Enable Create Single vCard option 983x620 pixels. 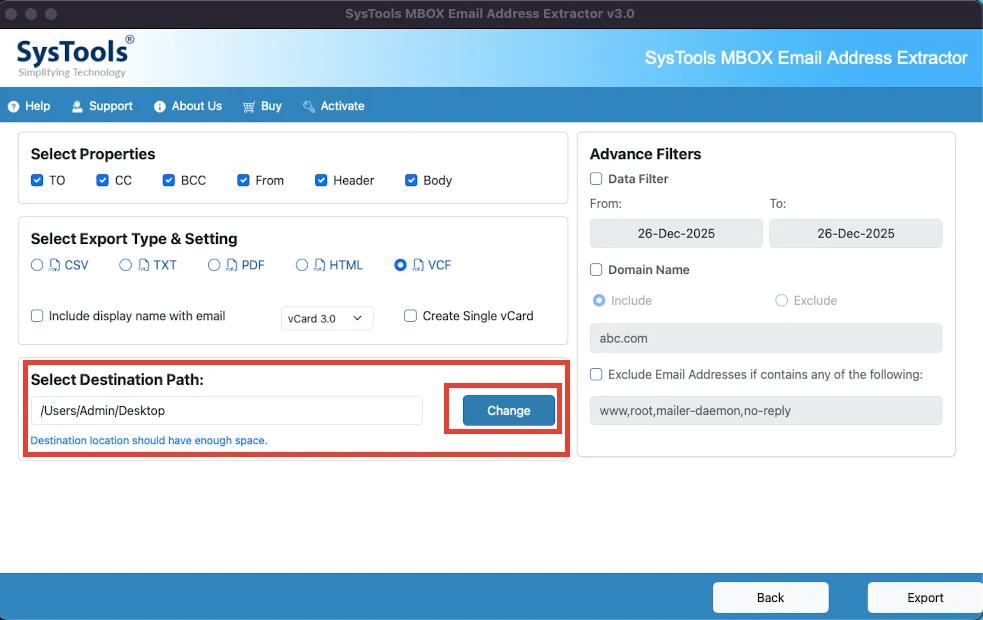(x=411, y=316)
